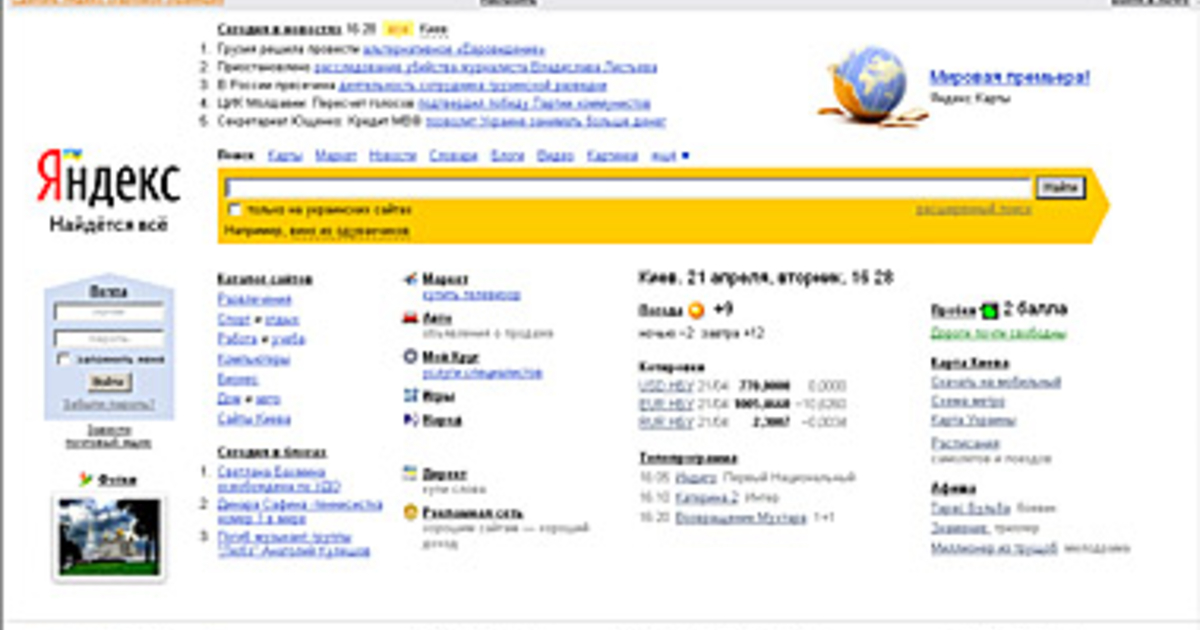The width and height of the screenshot is (1200, 630).
Task: Click the advertising network yellow icon
Action: point(410,512)
